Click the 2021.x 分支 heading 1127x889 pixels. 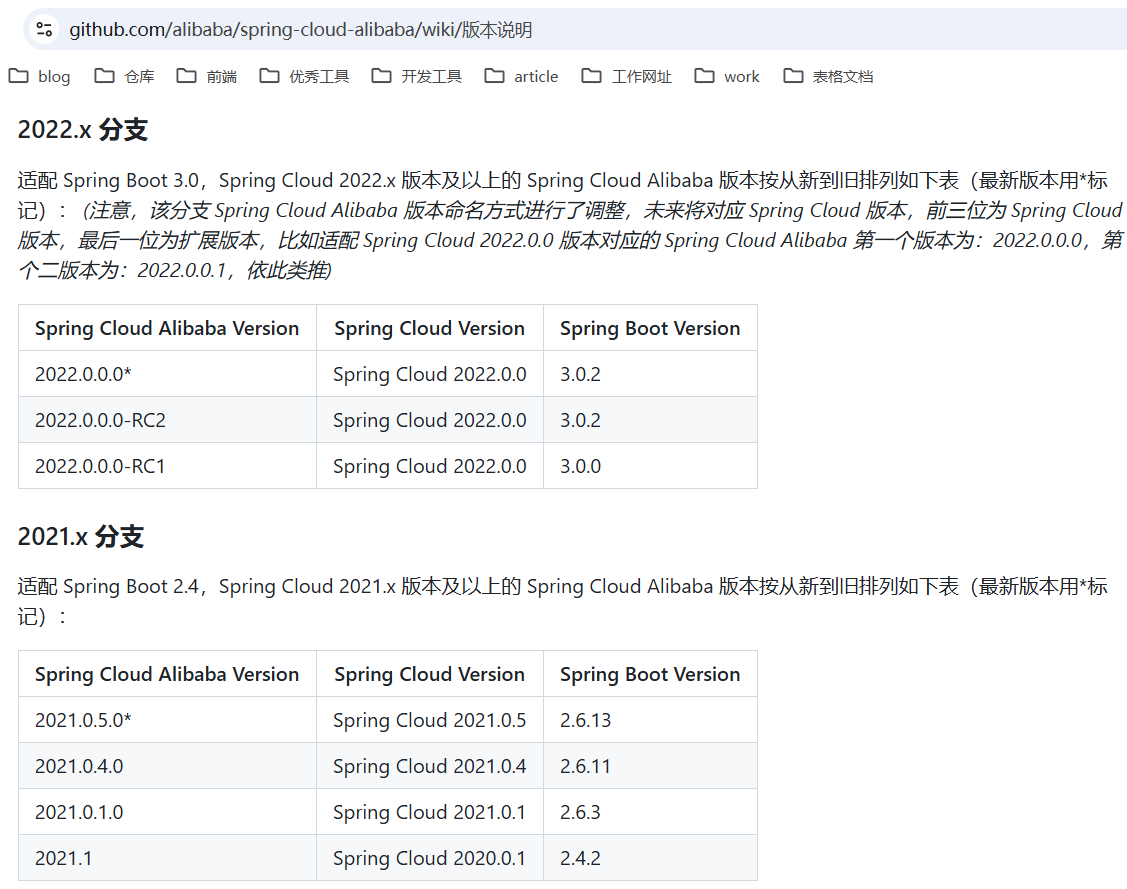[81, 537]
